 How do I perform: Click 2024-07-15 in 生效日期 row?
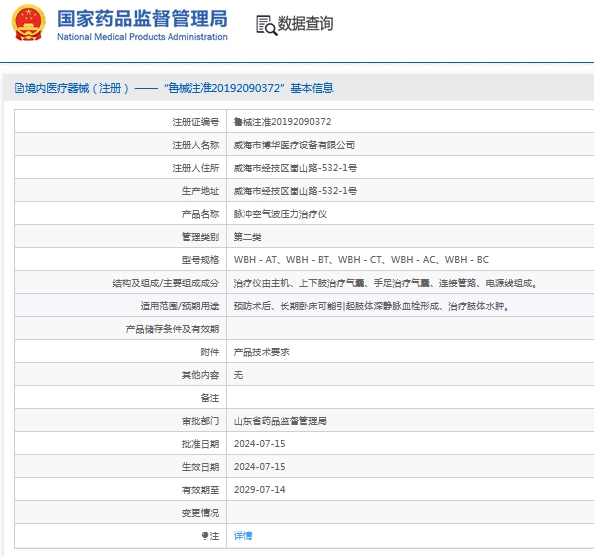(259, 467)
